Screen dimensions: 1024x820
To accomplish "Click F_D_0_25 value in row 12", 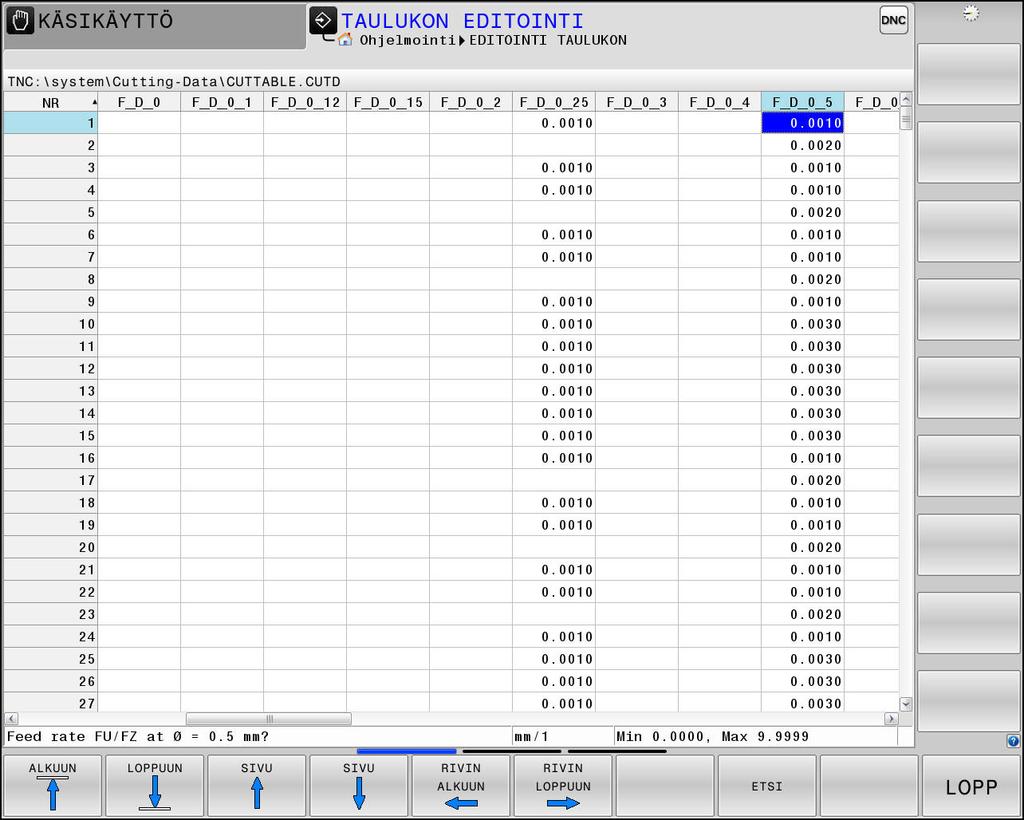I will [554, 369].
